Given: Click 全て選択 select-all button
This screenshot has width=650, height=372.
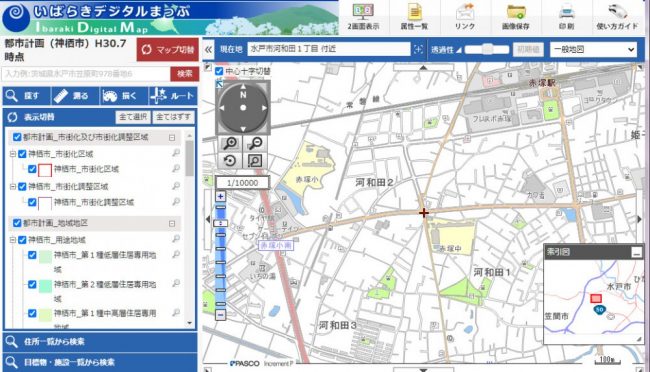Looking at the screenshot, I should (x=133, y=117).
